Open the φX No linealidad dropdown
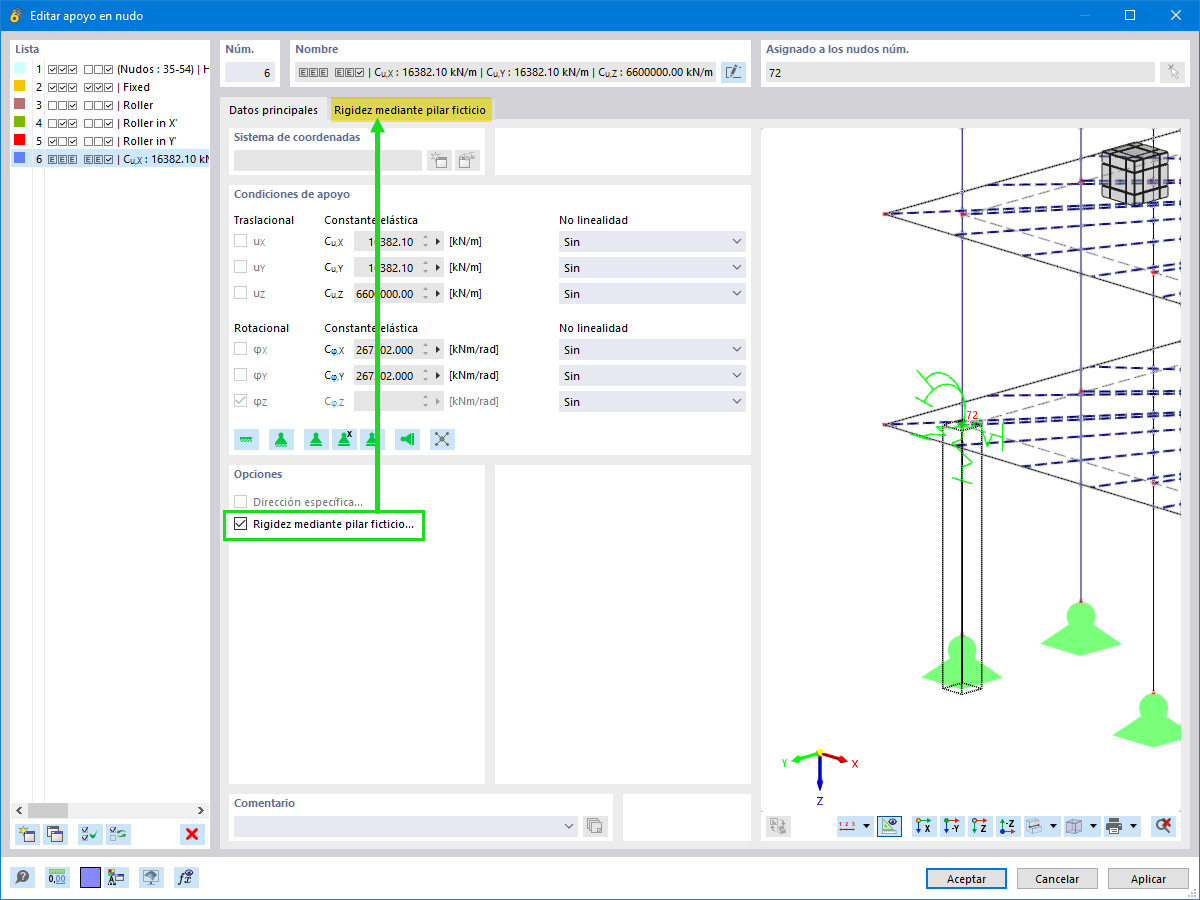The height and width of the screenshot is (900, 1200). 652,350
